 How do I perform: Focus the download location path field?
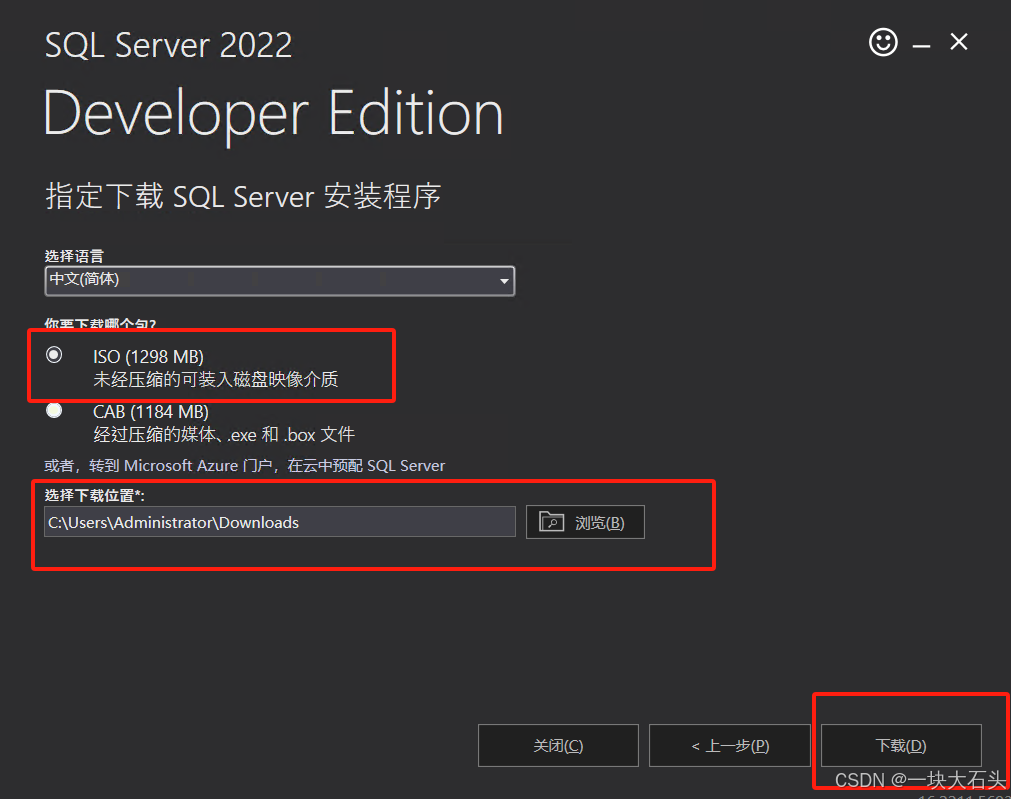tap(280, 522)
